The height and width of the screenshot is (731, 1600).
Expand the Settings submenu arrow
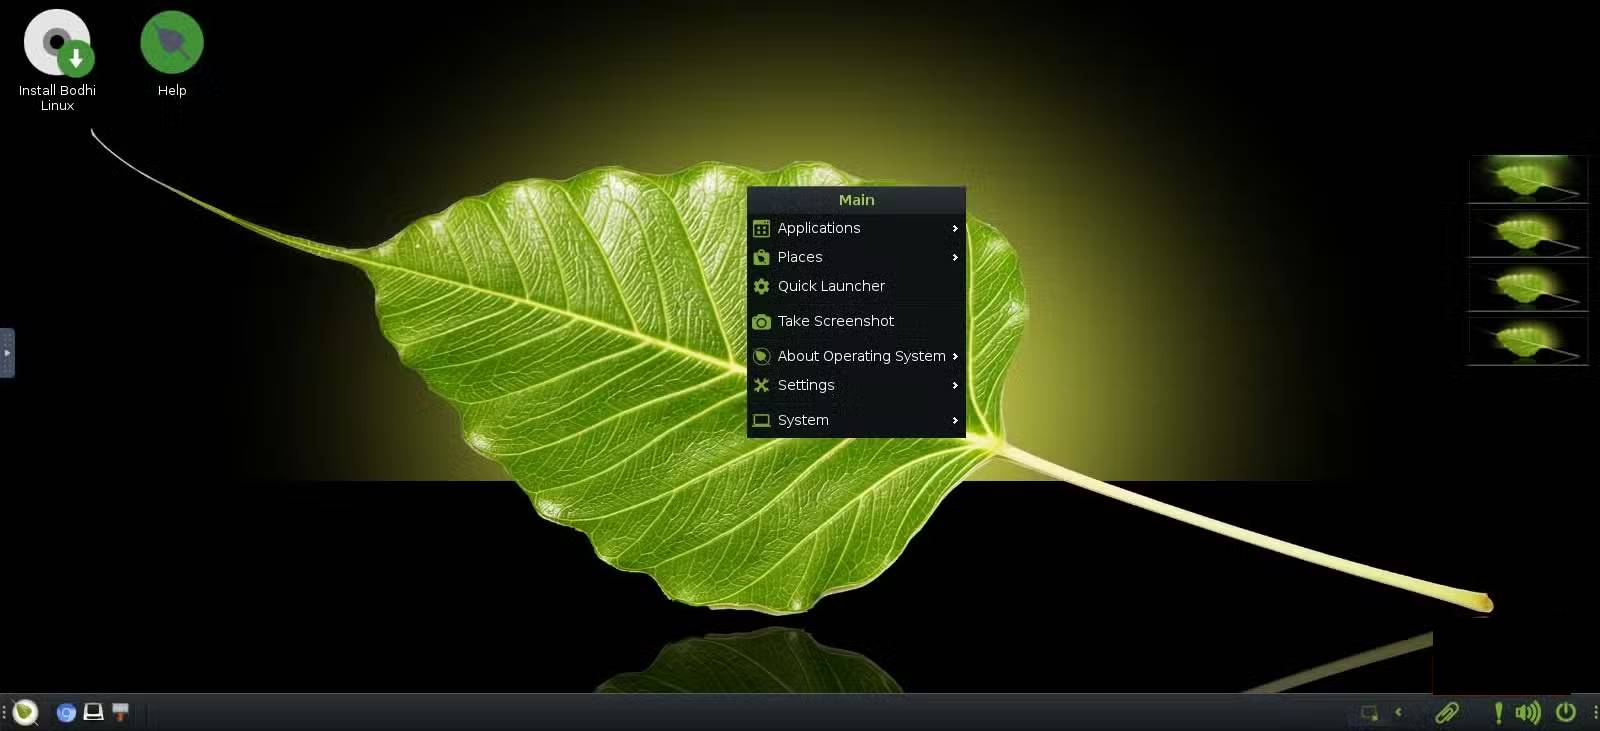coord(955,385)
